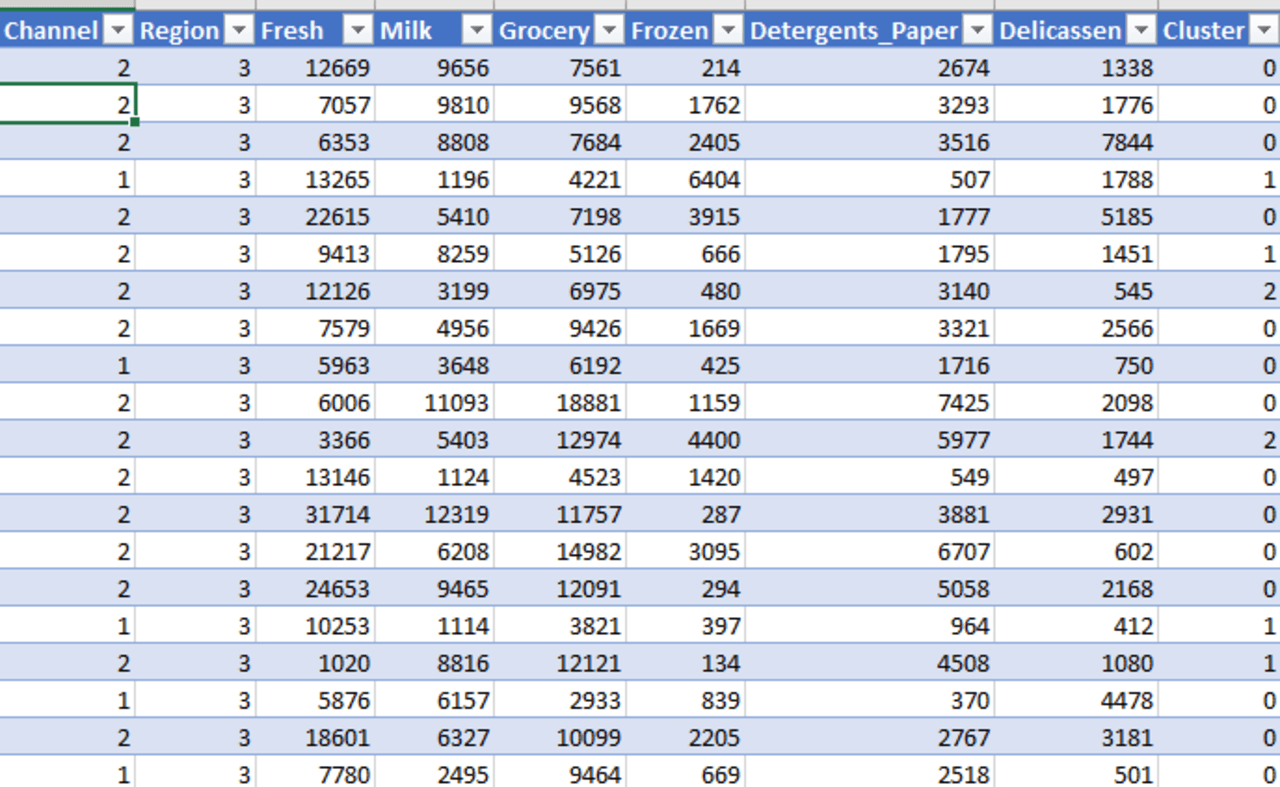Open the Region column filter dropdown

(239, 31)
